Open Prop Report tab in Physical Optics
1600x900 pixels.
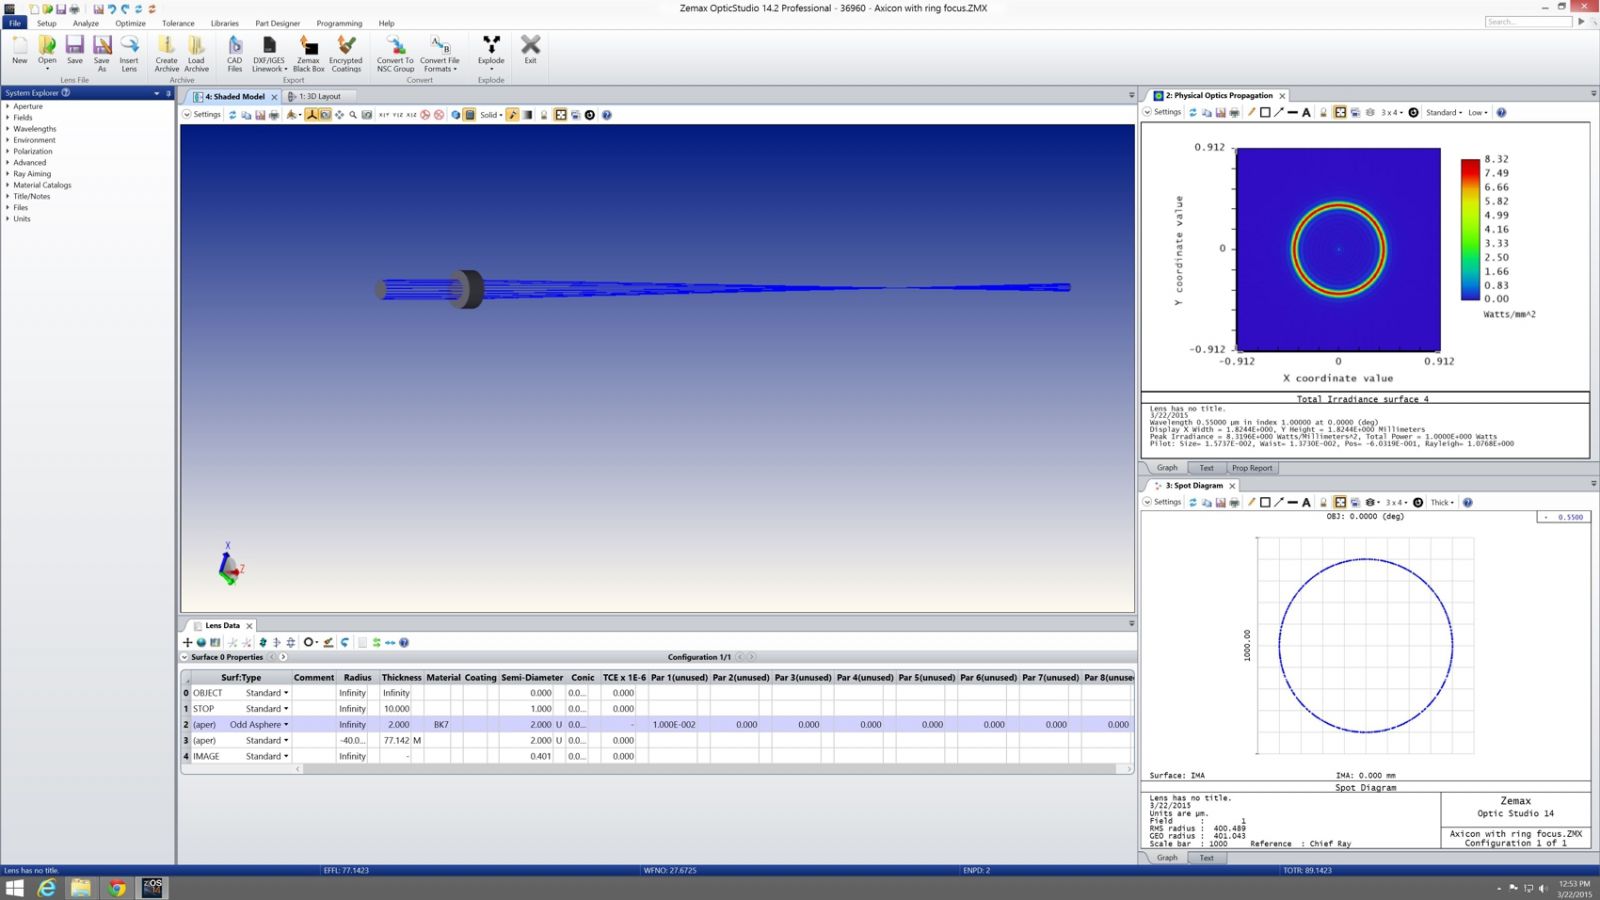(1252, 467)
